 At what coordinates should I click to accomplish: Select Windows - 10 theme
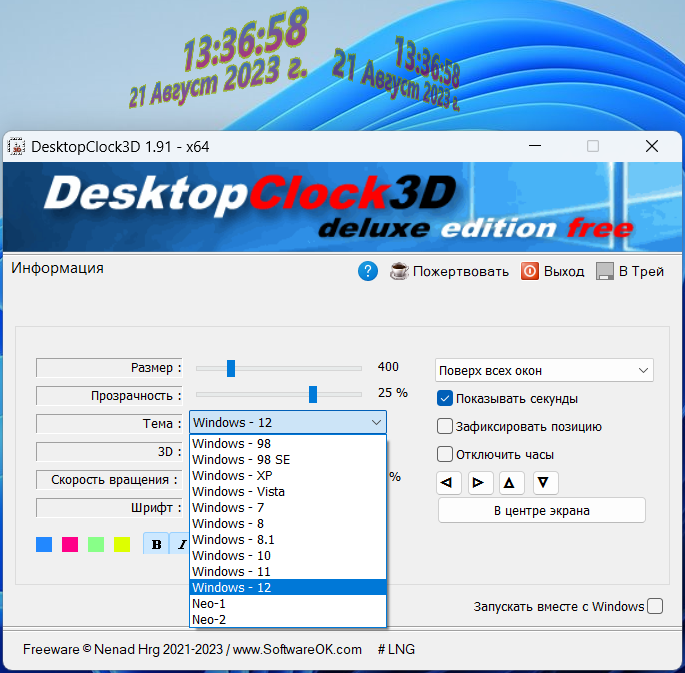[x=288, y=556]
